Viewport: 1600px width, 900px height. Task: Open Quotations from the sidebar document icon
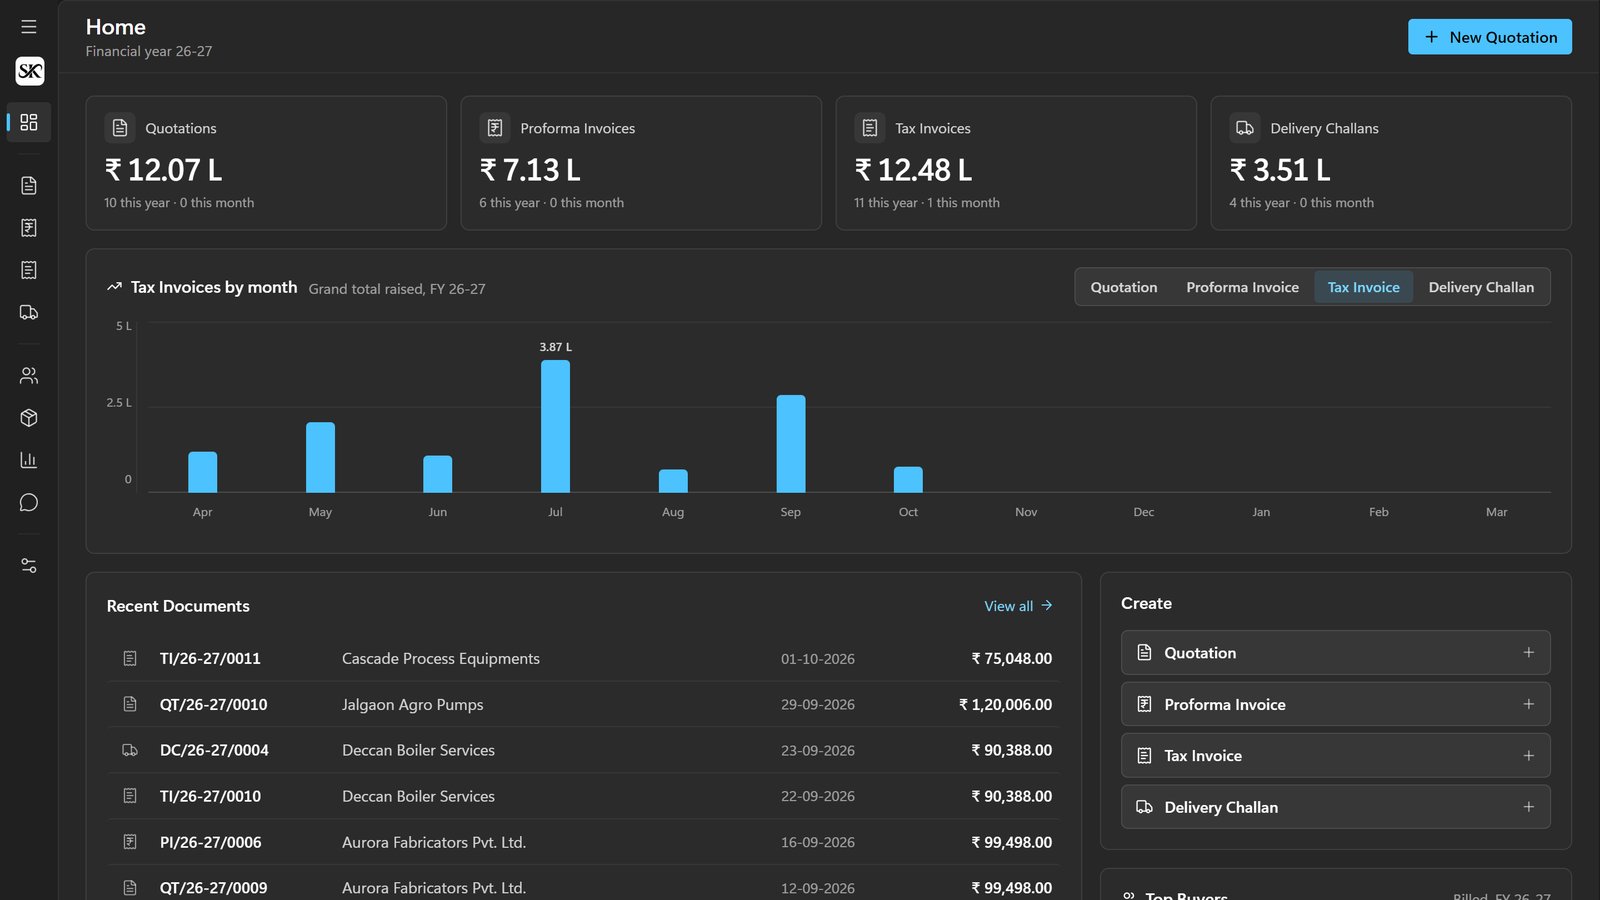point(29,186)
